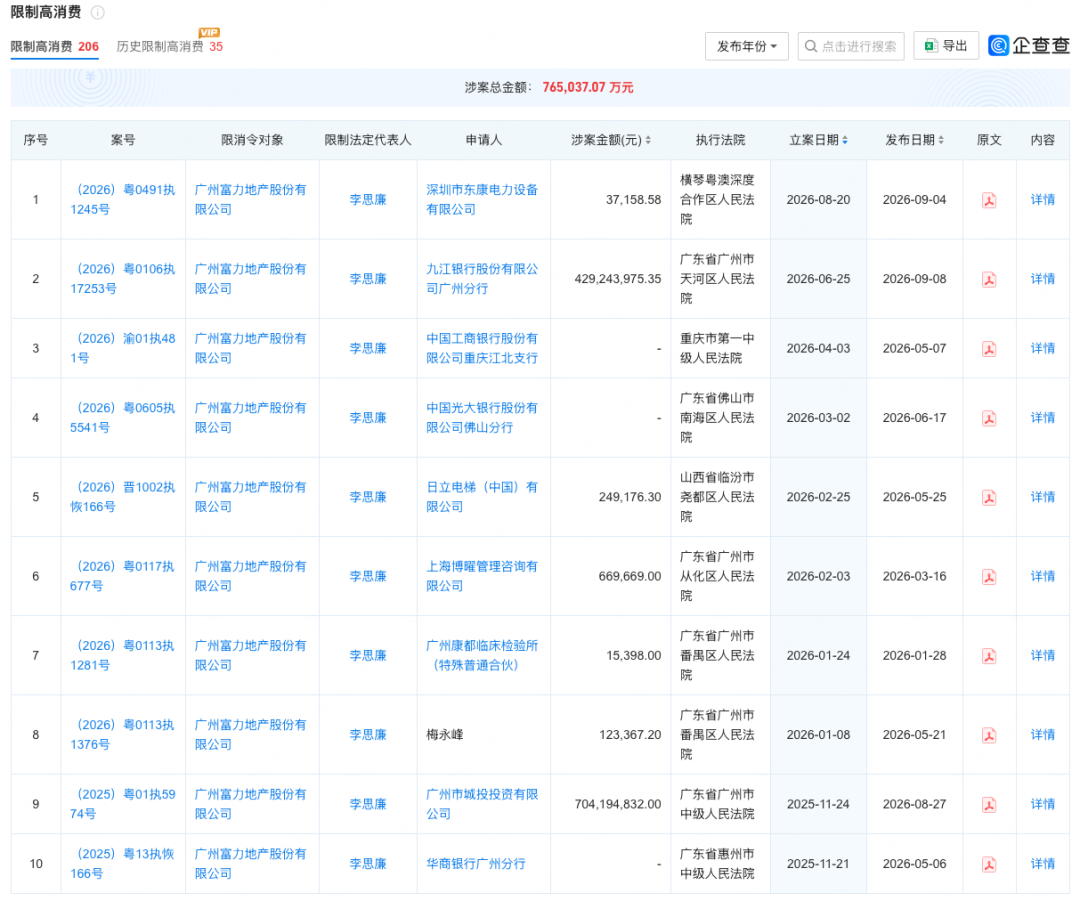Switch to 历史限制高消费 35 tab
The width and height of the screenshot is (1080, 901).
[169, 47]
